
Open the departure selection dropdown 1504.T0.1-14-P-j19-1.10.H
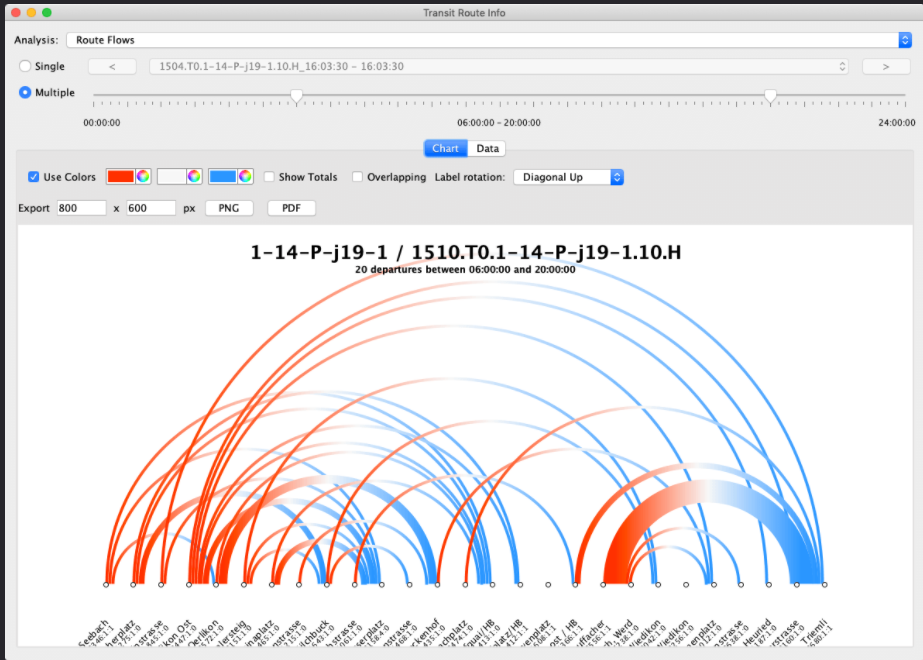(x=499, y=67)
